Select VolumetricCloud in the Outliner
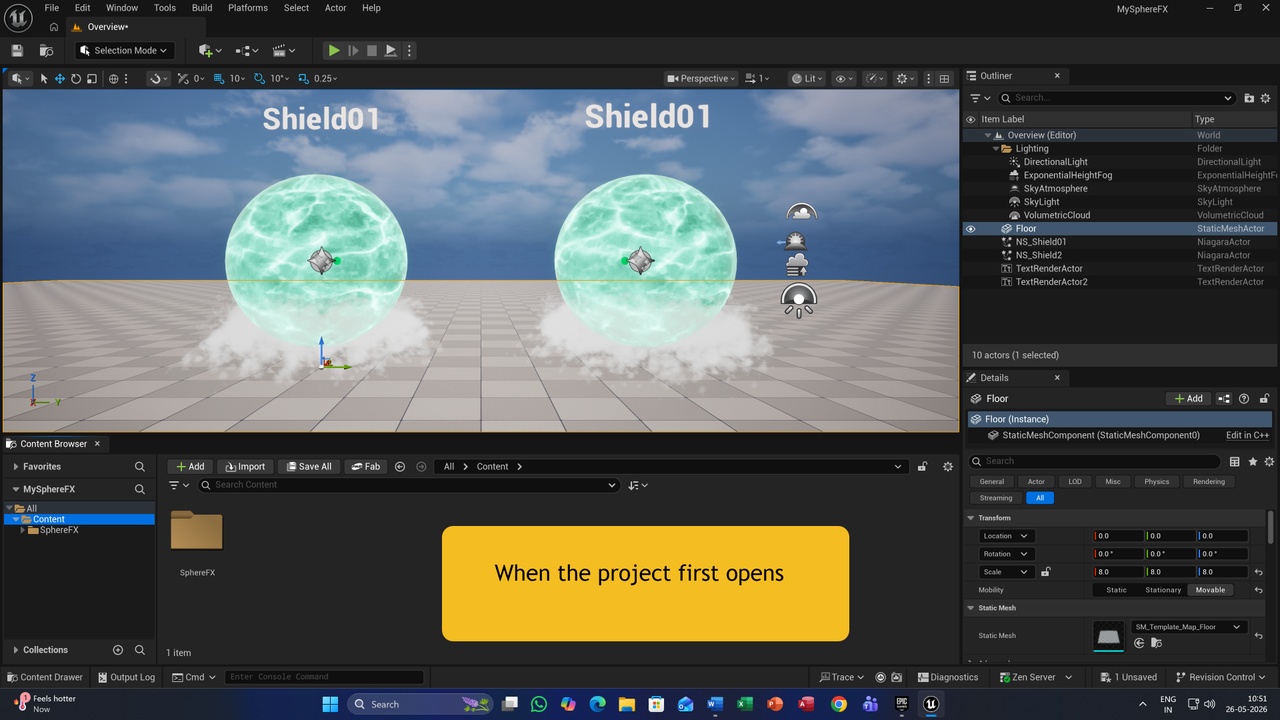This screenshot has height=720, width=1280. (x=1057, y=215)
